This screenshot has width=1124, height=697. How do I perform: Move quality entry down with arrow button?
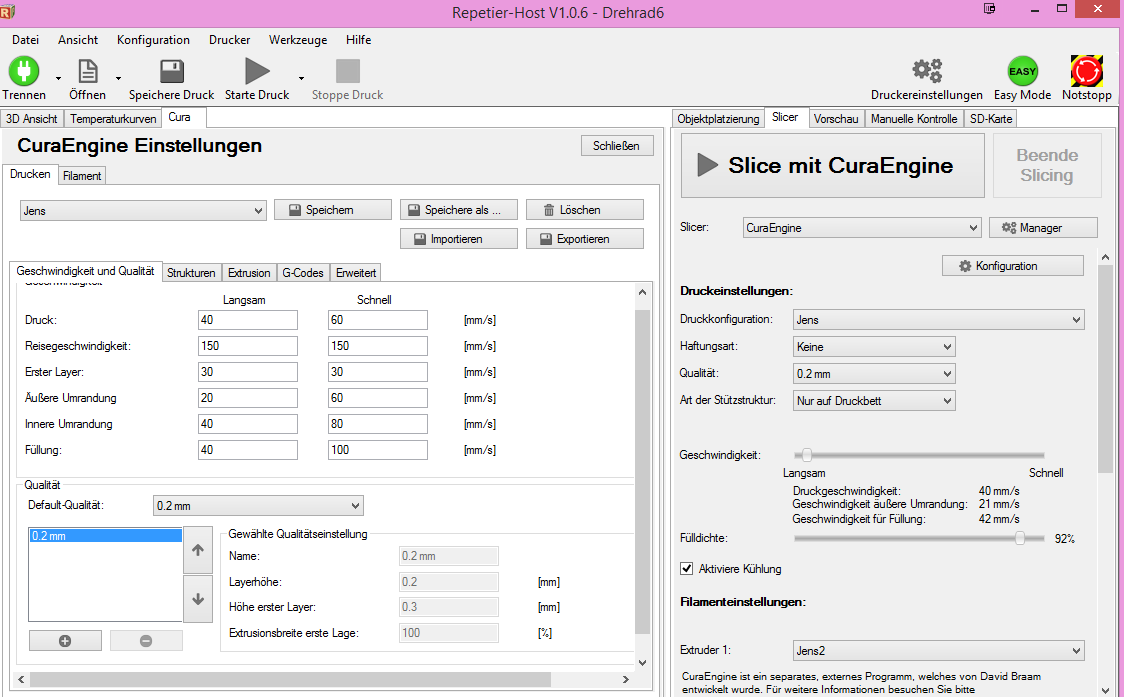click(198, 599)
